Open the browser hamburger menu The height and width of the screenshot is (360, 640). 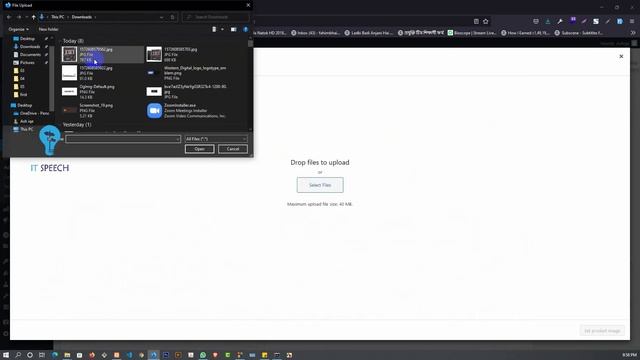(632, 21)
